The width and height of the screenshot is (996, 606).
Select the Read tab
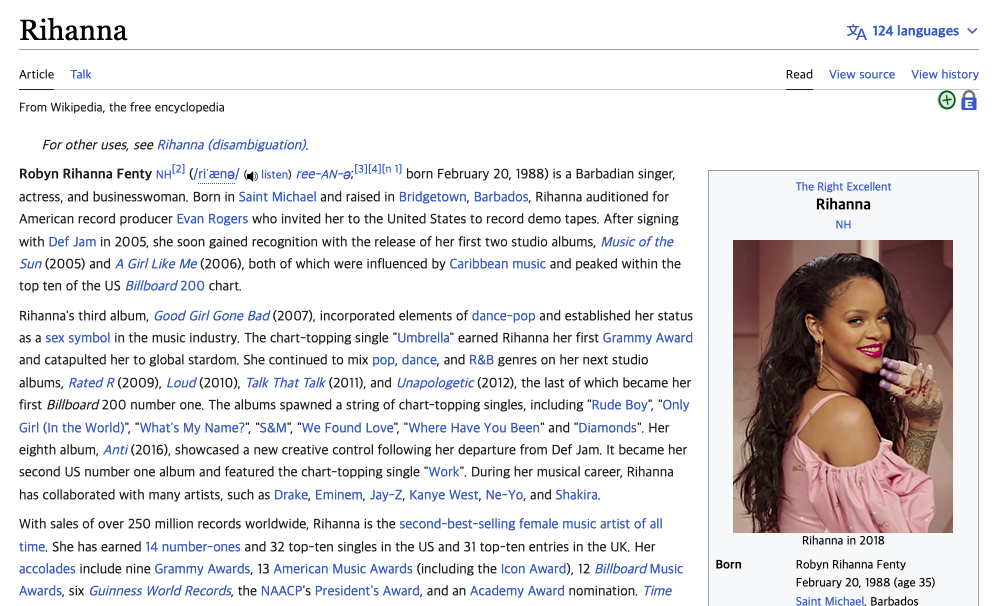coord(799,74)
